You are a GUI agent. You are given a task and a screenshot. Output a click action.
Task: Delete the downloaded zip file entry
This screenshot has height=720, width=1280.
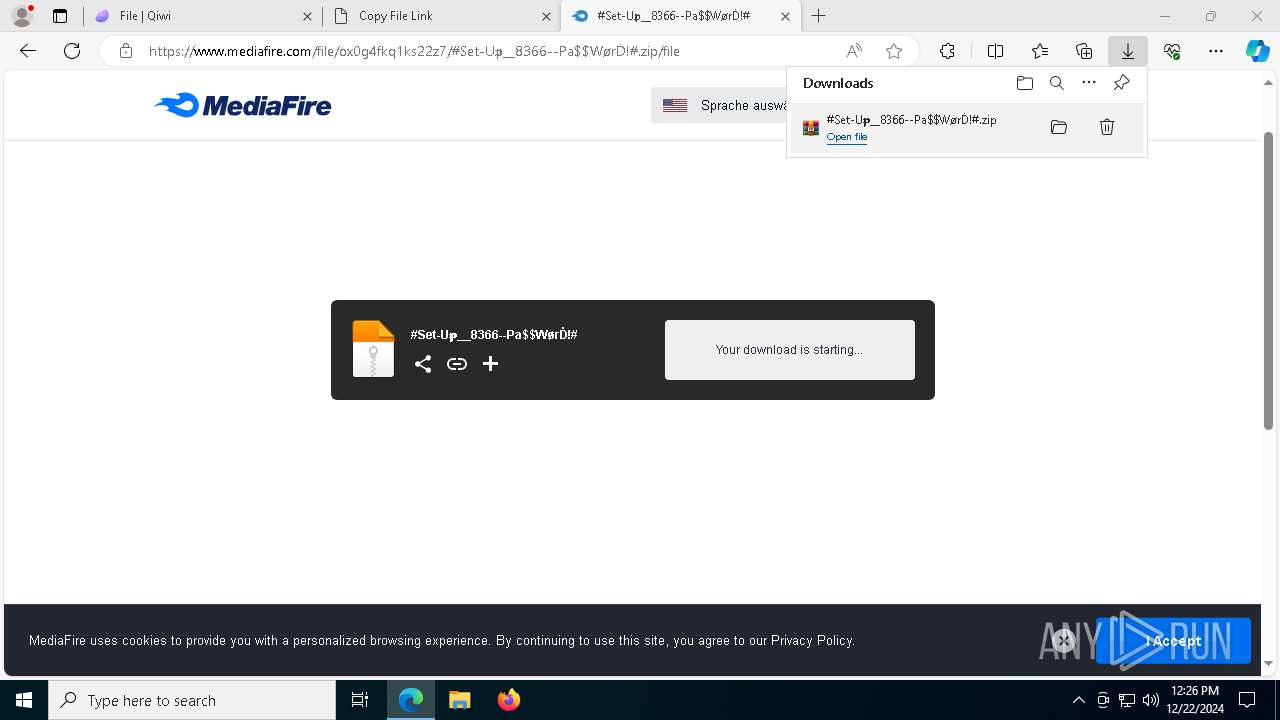1107,127
